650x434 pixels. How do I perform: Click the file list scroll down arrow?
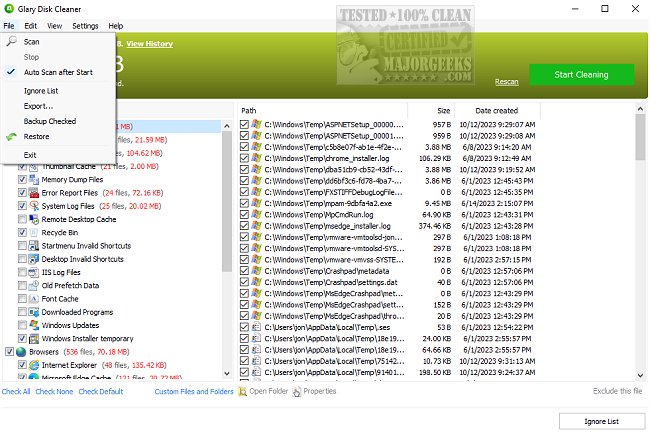tap(640, 376)
